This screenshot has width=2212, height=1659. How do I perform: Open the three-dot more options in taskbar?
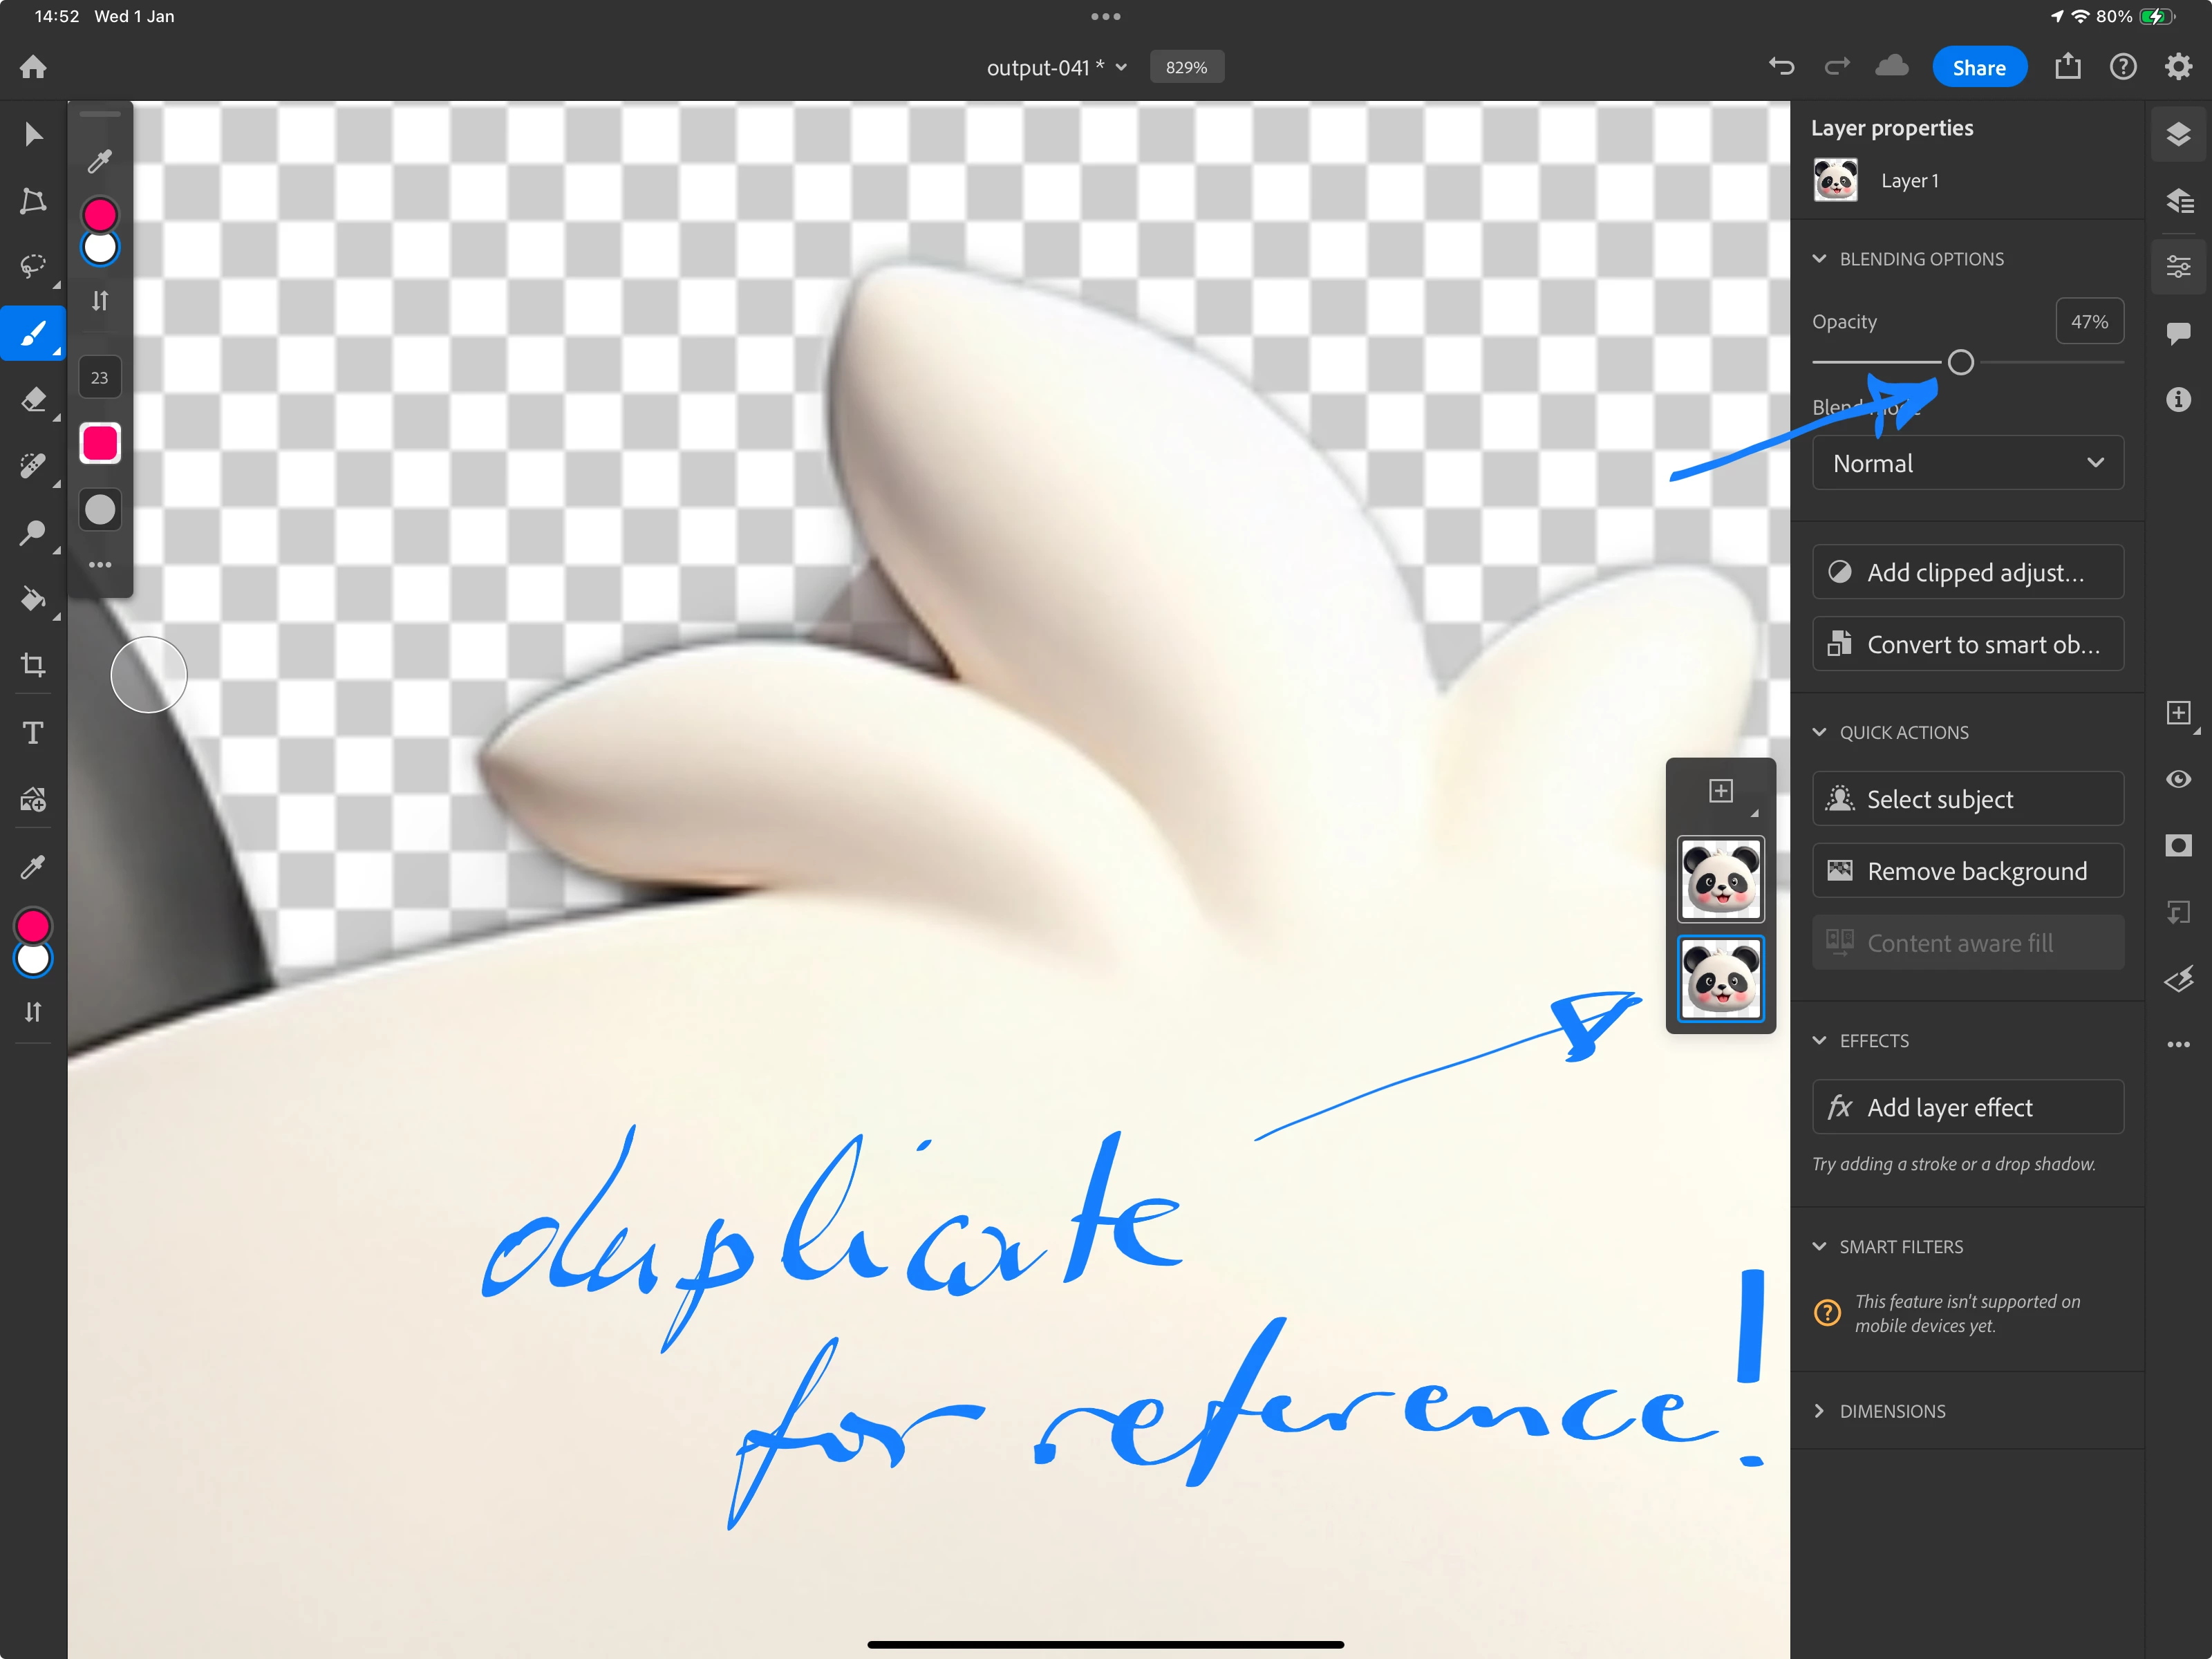[x=2178, y=1044]
